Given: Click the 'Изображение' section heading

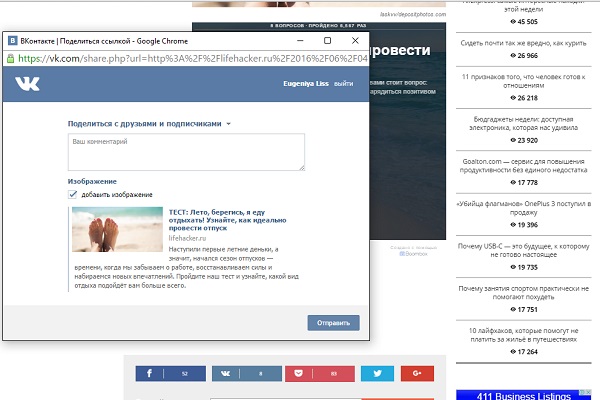Looking at the screenshot, I should click(x=92, y=181).
